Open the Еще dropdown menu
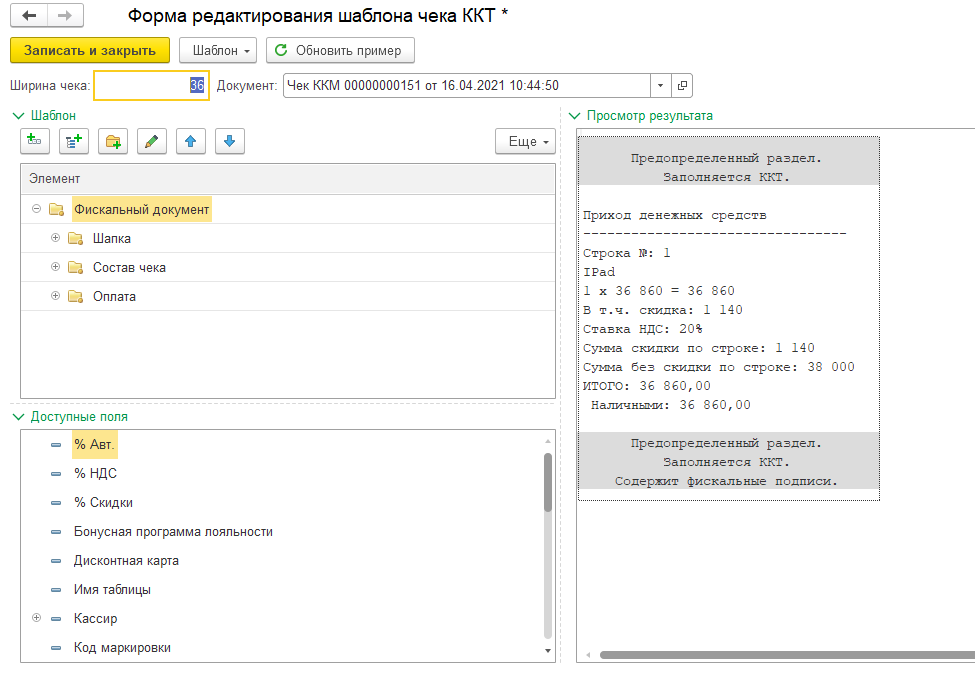975x674 pixels. (525, 141)
